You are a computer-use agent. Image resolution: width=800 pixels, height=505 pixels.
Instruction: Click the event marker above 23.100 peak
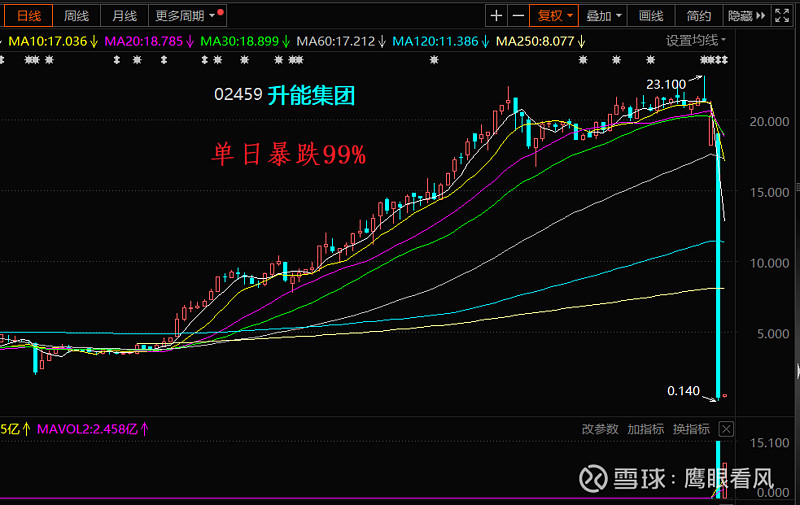pos(705,60)
